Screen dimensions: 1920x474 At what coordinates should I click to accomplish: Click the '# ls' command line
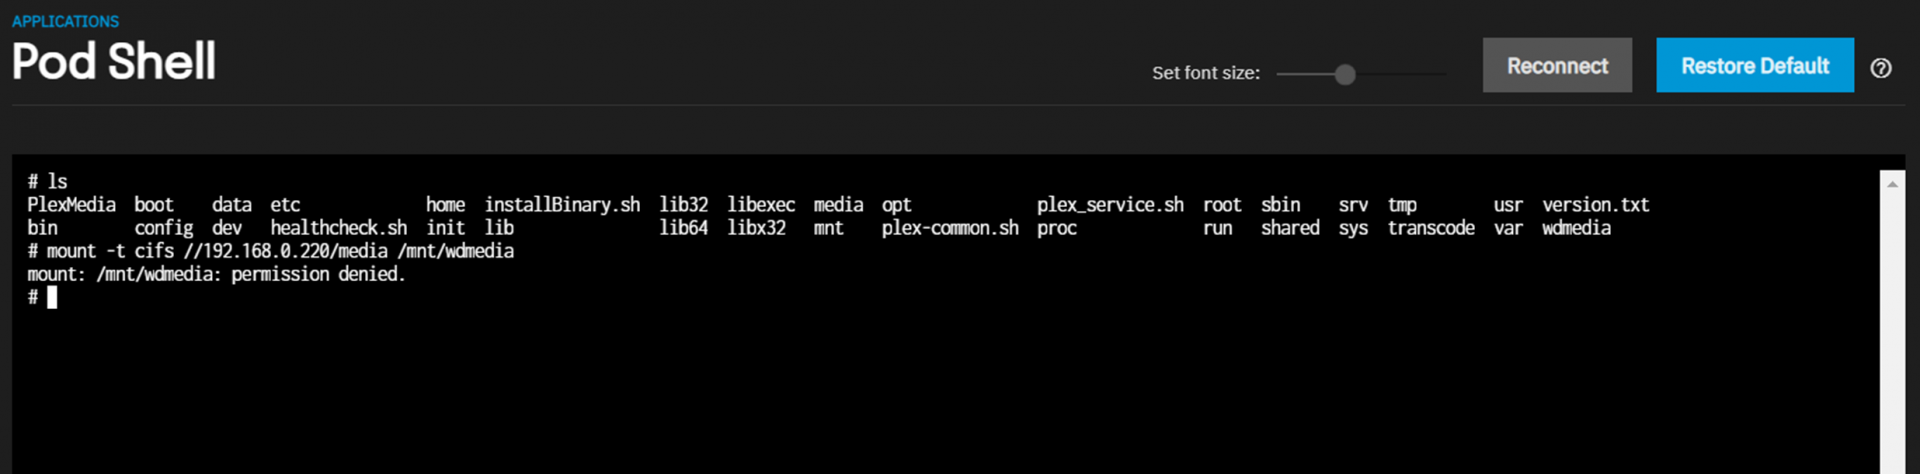click(47, 182)
